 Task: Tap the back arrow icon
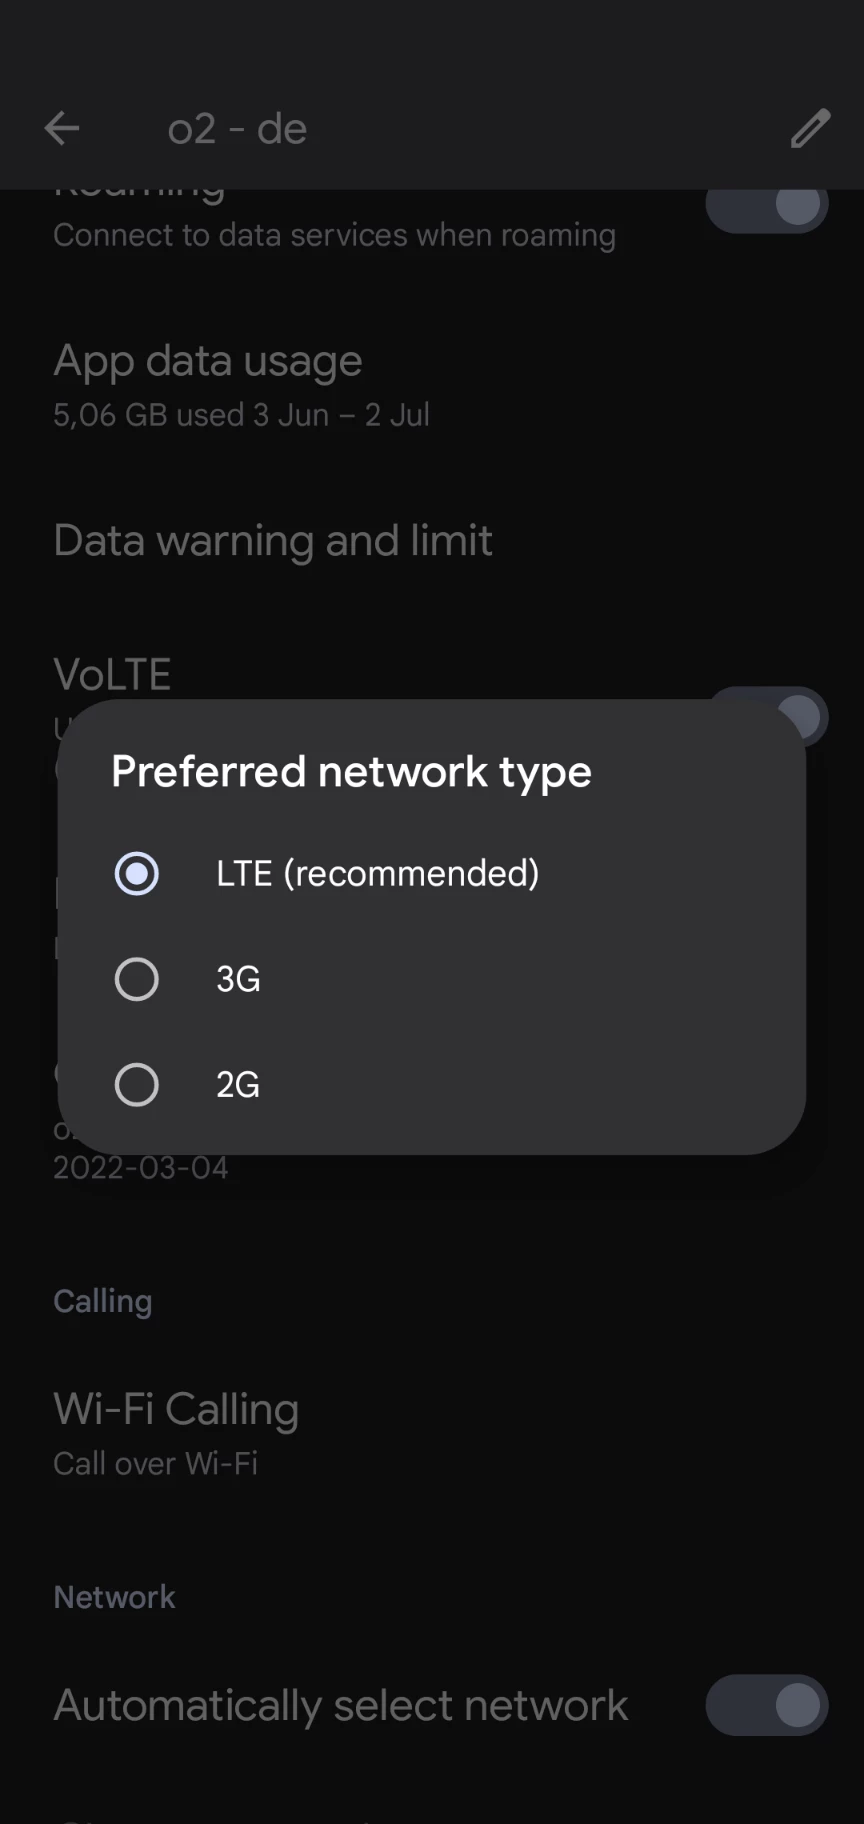click(62, 129)
